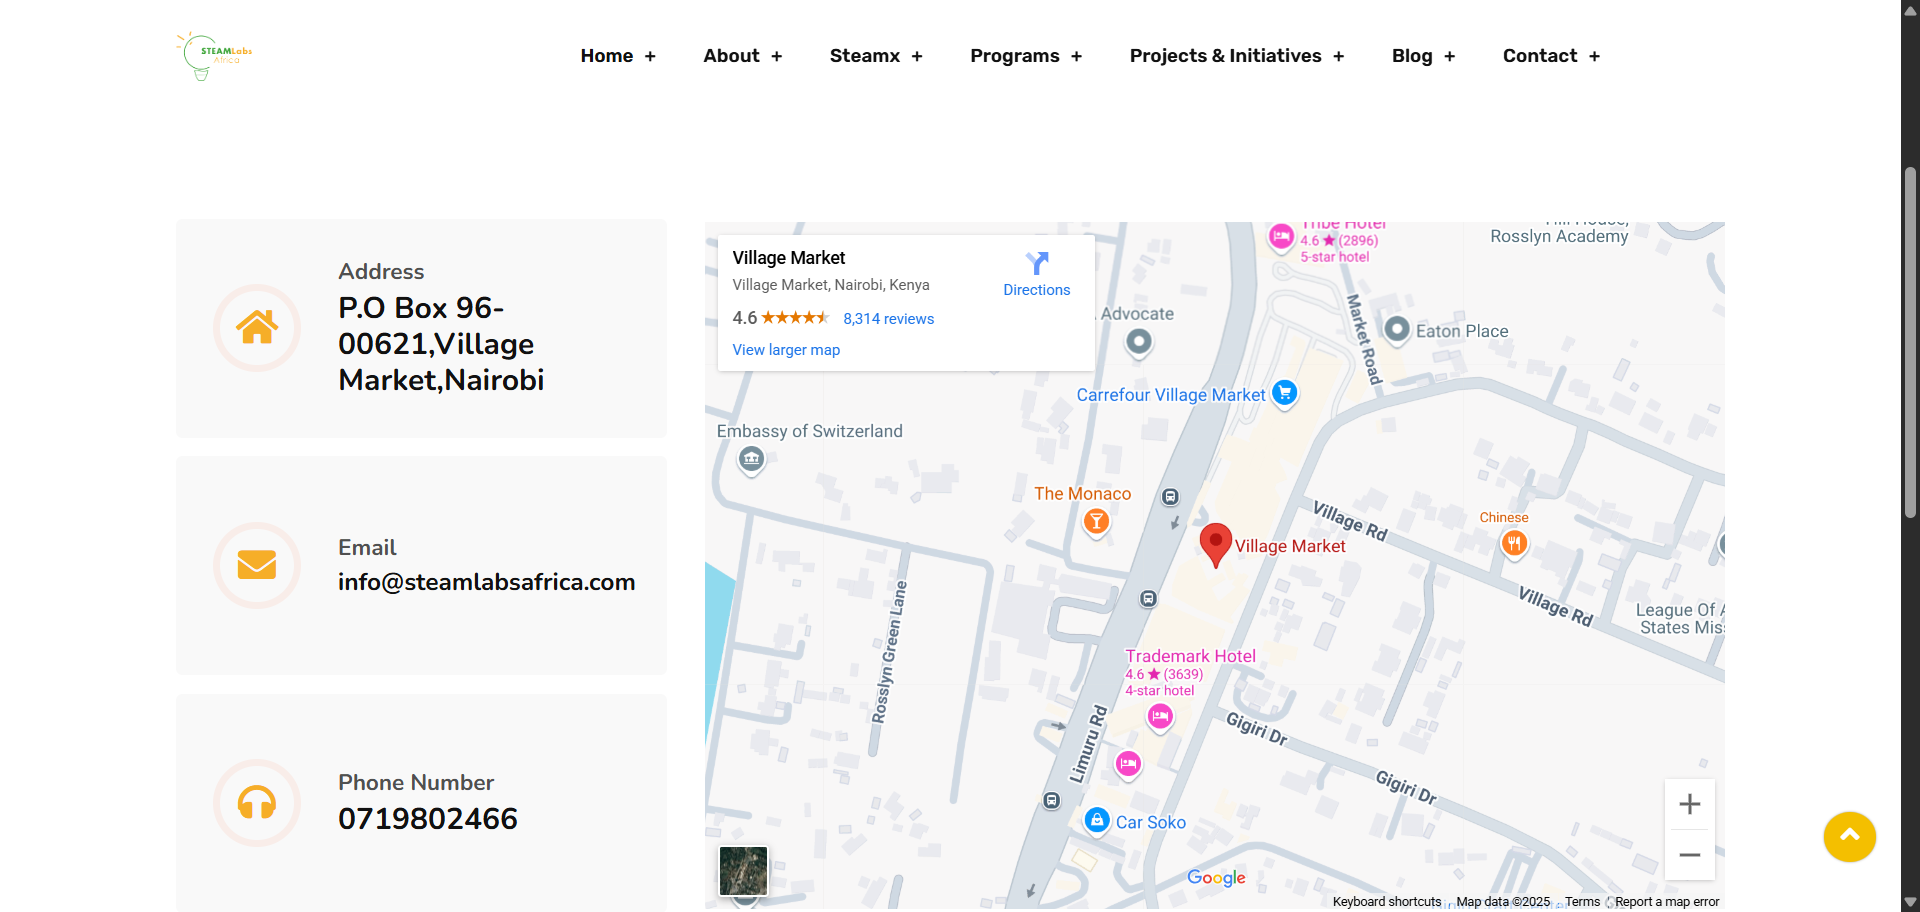Image resolution: width=1920 pixels, height=912 pixels.
Task: Click the Chinese restaurant marker icon
Action: [1514, 544]
